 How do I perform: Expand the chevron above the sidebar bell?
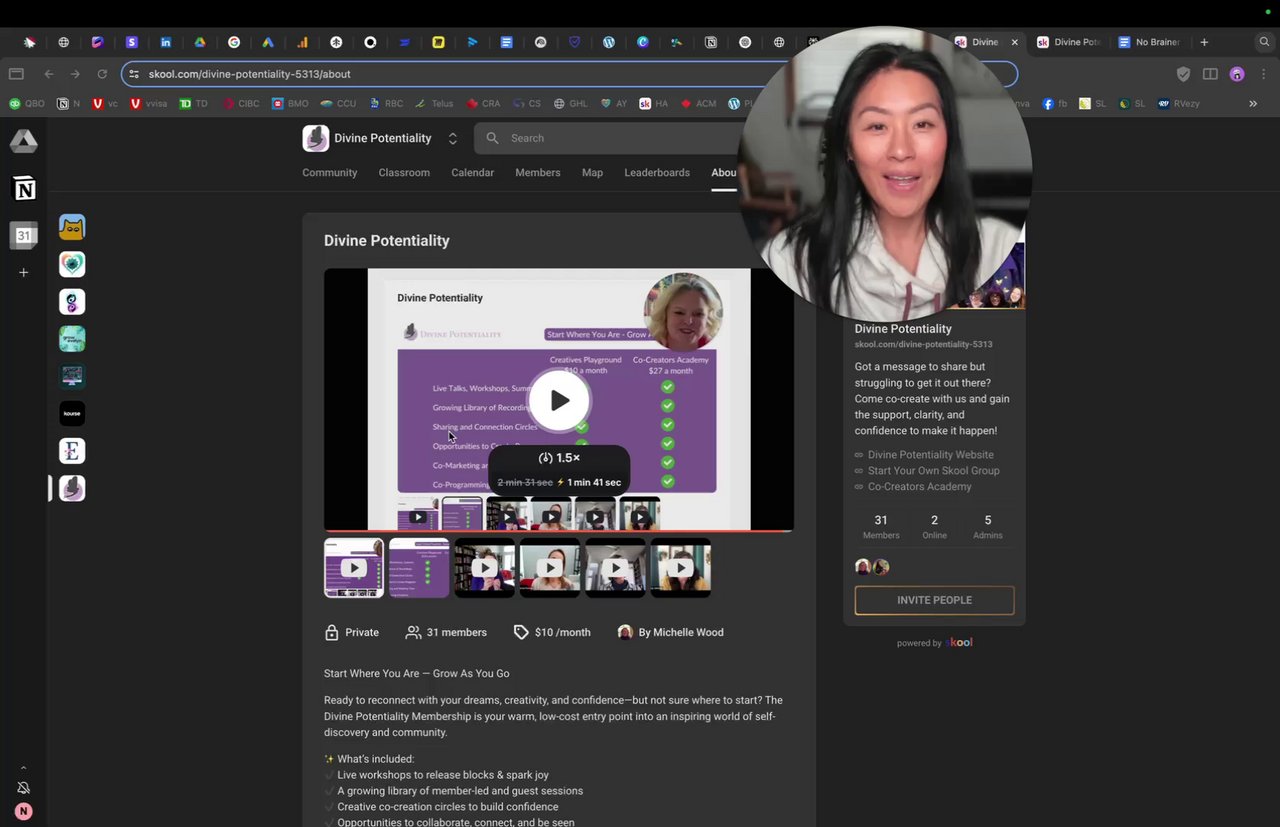tap(24, 768)
